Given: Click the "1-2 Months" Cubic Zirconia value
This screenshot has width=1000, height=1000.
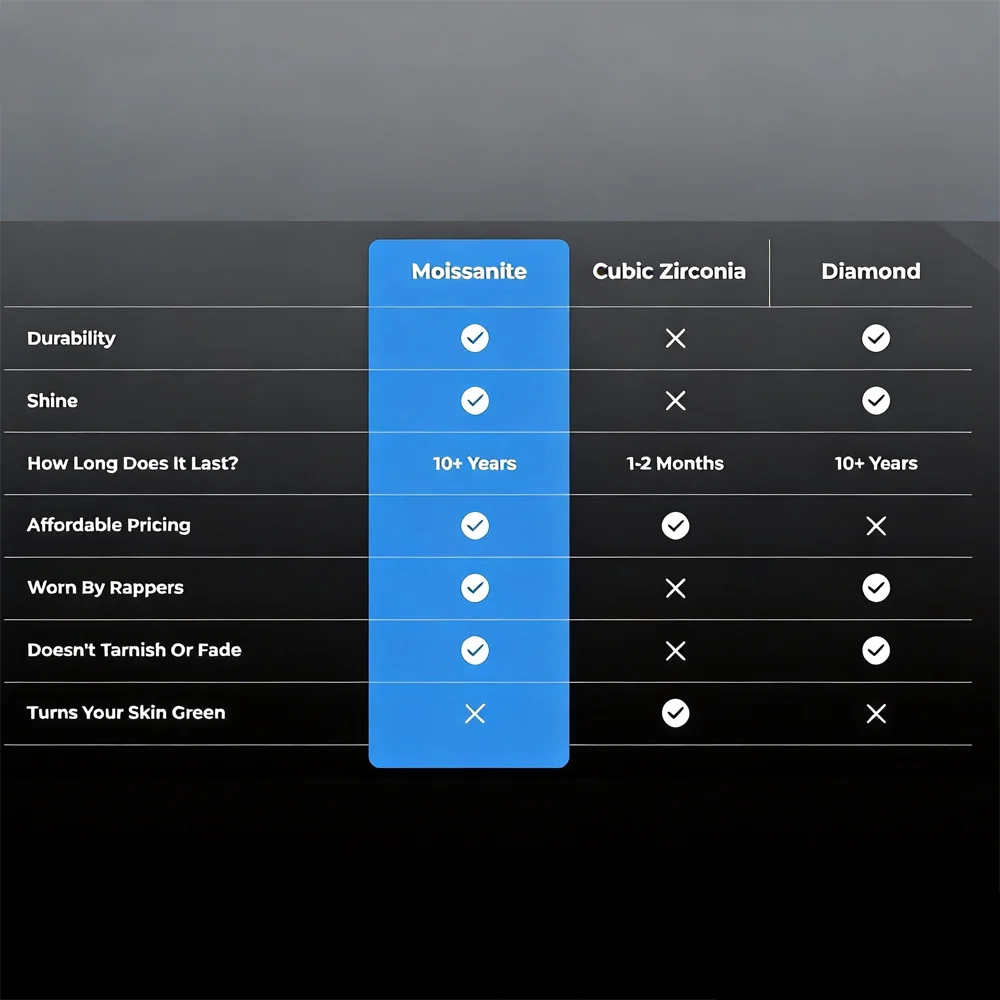Looking at the screenshot, I should pos(675,464).
